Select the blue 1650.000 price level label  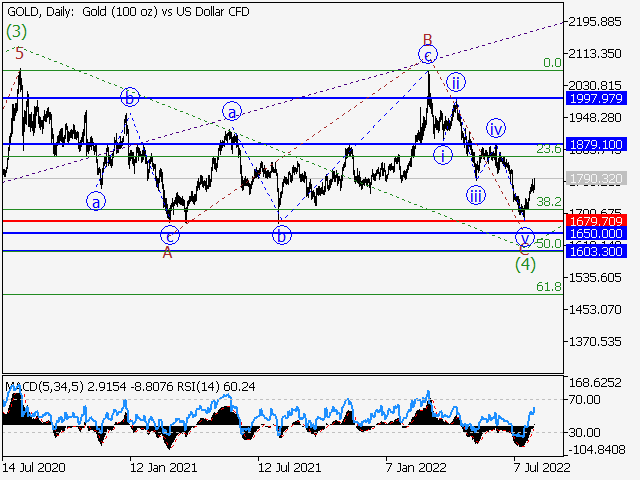pyautogui.click(x=596, y=233)
